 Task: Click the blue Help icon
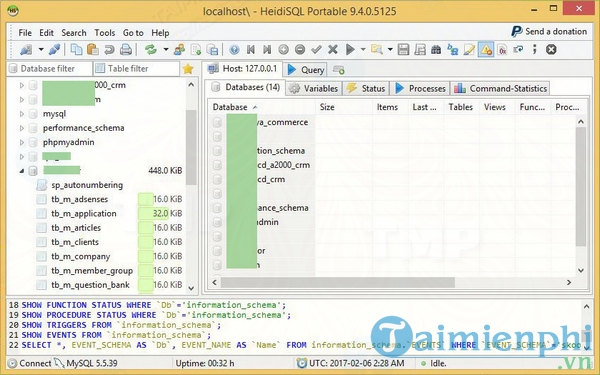[234, 50]
